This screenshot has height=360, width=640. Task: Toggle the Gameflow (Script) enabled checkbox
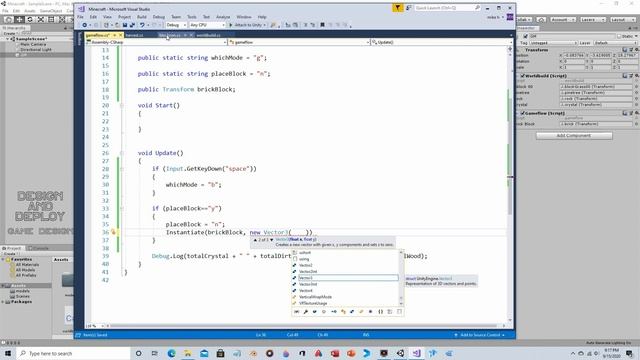click(x=522, y=113)
